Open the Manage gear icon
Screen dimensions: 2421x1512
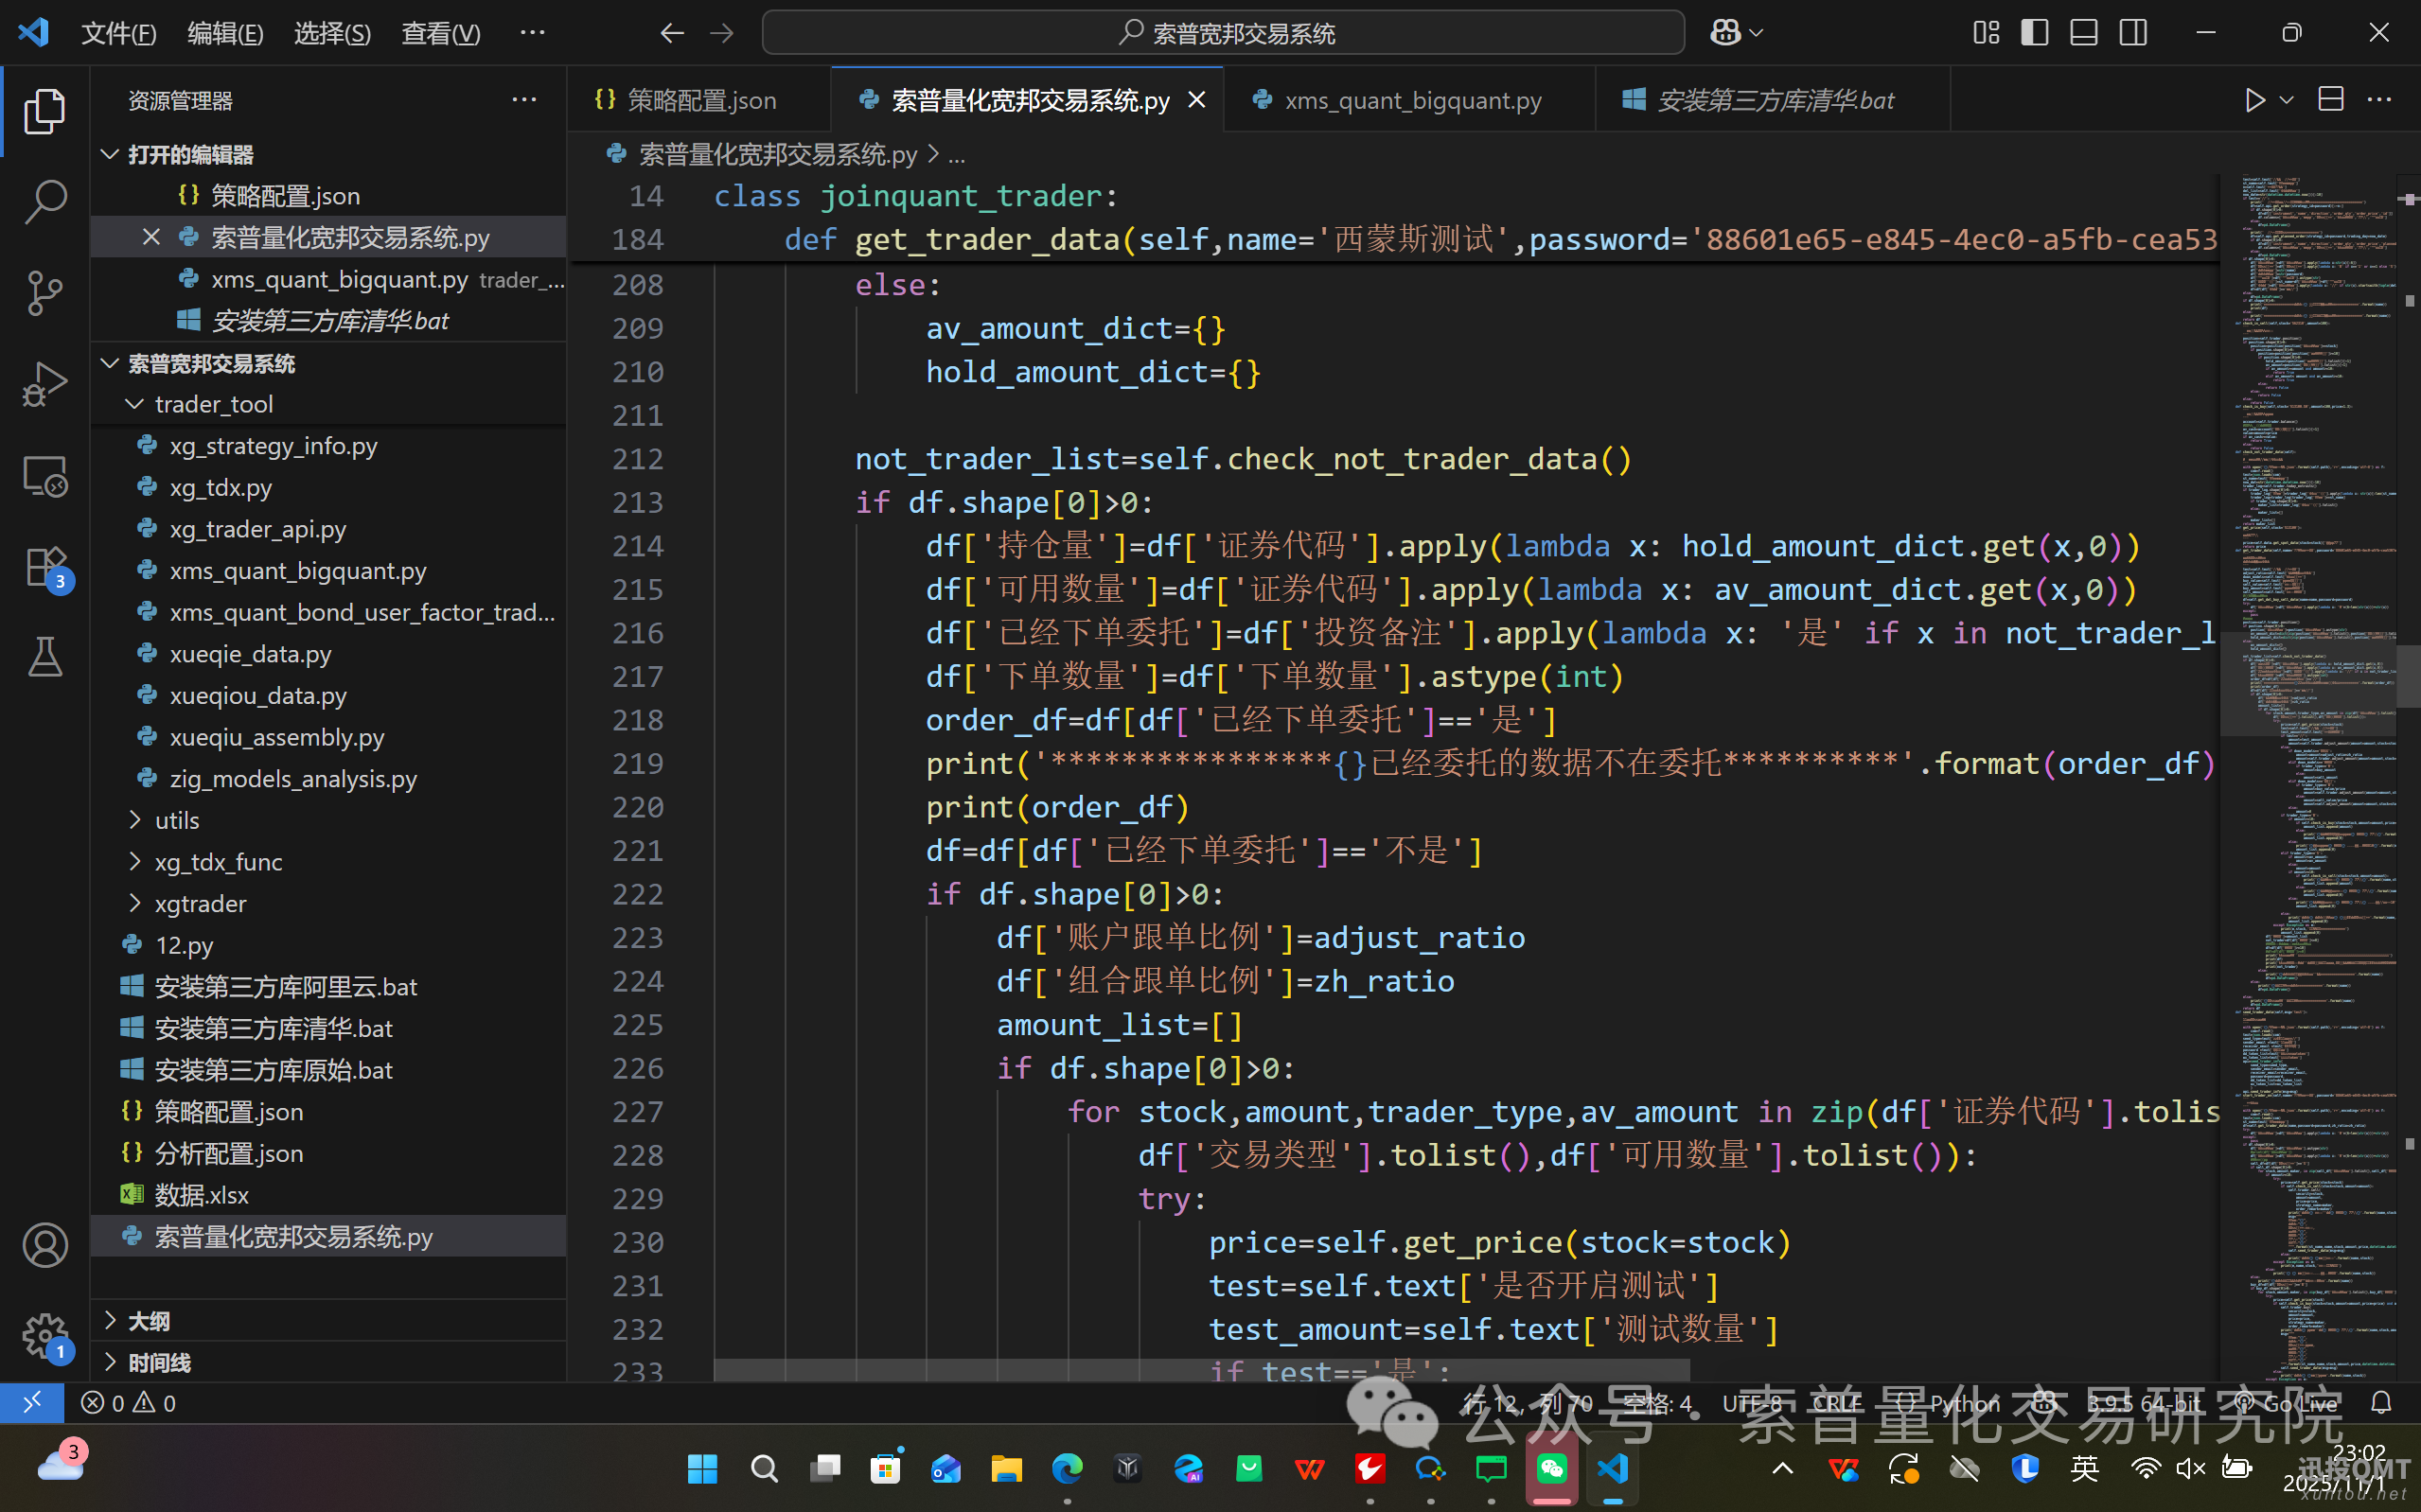pyautogui.click(x=44, y=1334)
